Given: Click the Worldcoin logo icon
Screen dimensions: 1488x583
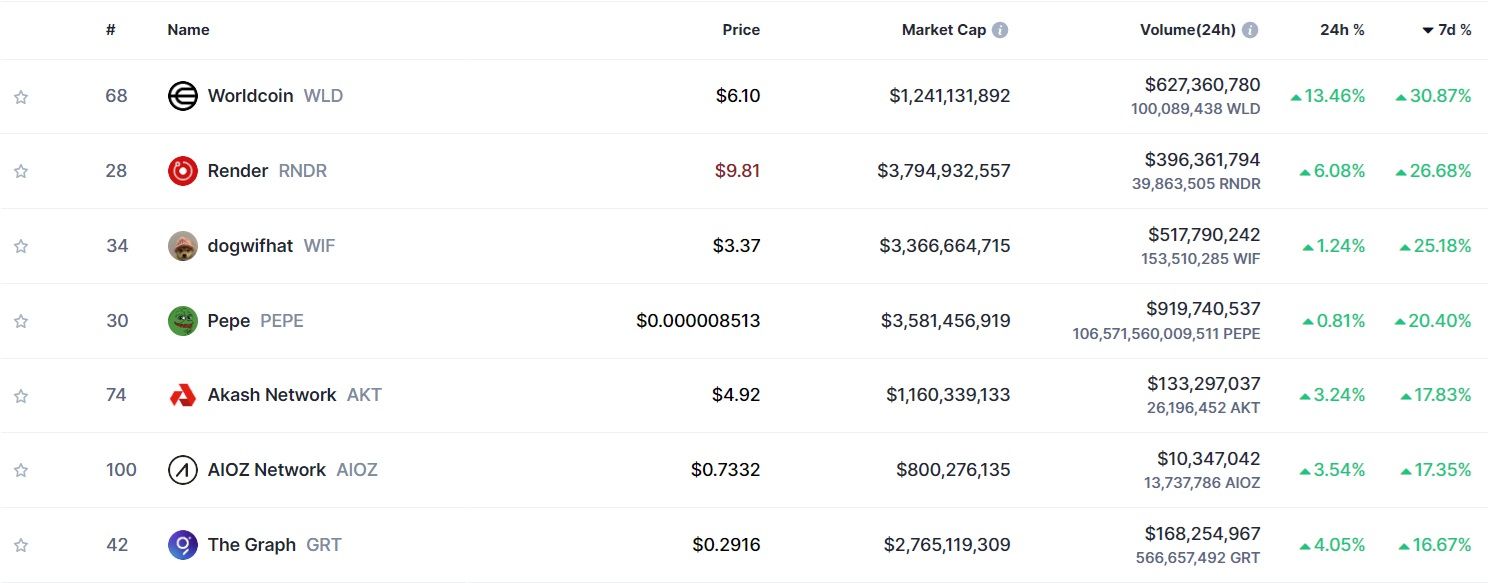Looking at the screenshot, I should coord(183,96).
